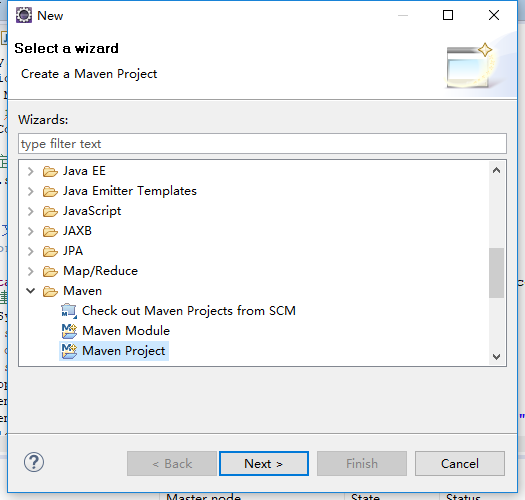
Task: Click the scroll down arrow in wizard list
Action: pos(497,357)
